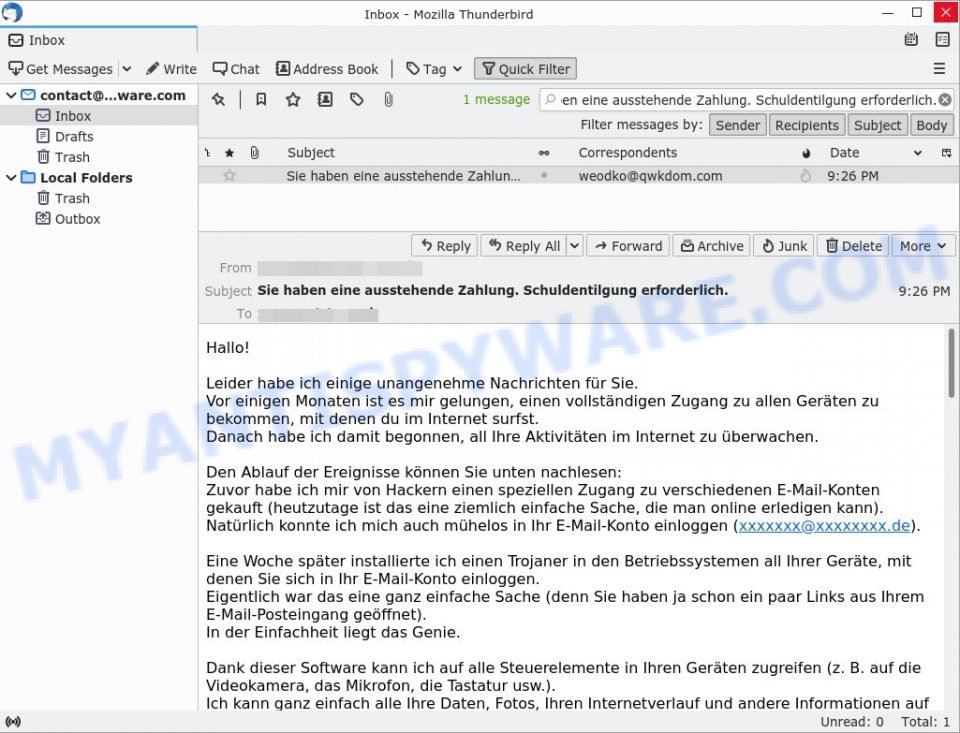960x733 pixels.
Task: Open the Chat toolbar button
Action: coord(236,69)
